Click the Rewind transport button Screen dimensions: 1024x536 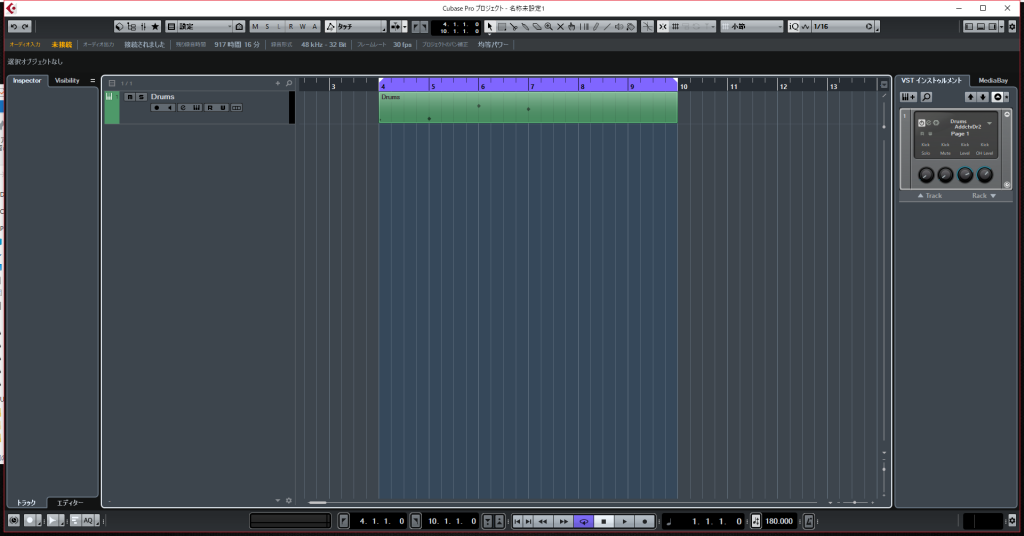click(x=543, y=521)
